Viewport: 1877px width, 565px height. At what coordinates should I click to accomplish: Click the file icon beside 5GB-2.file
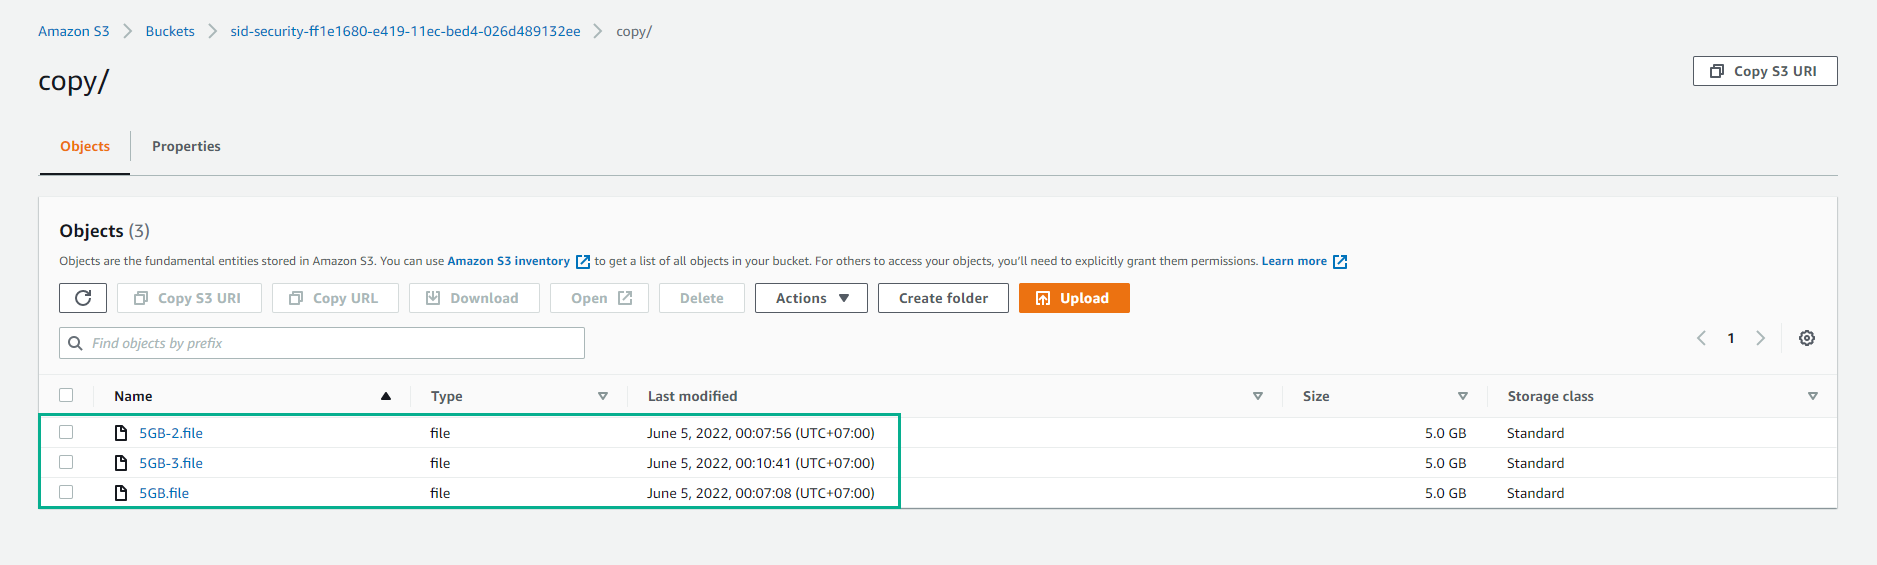pos(121,433)
